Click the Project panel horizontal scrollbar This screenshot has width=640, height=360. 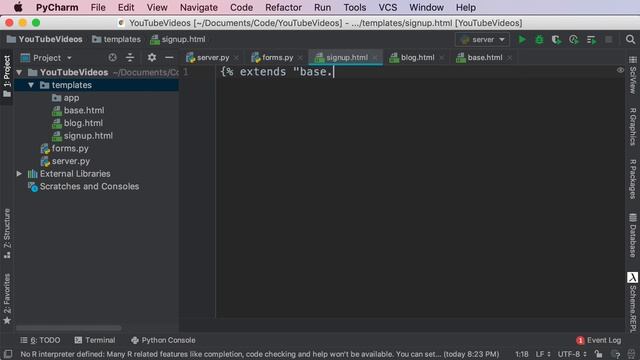coord(69,328)
